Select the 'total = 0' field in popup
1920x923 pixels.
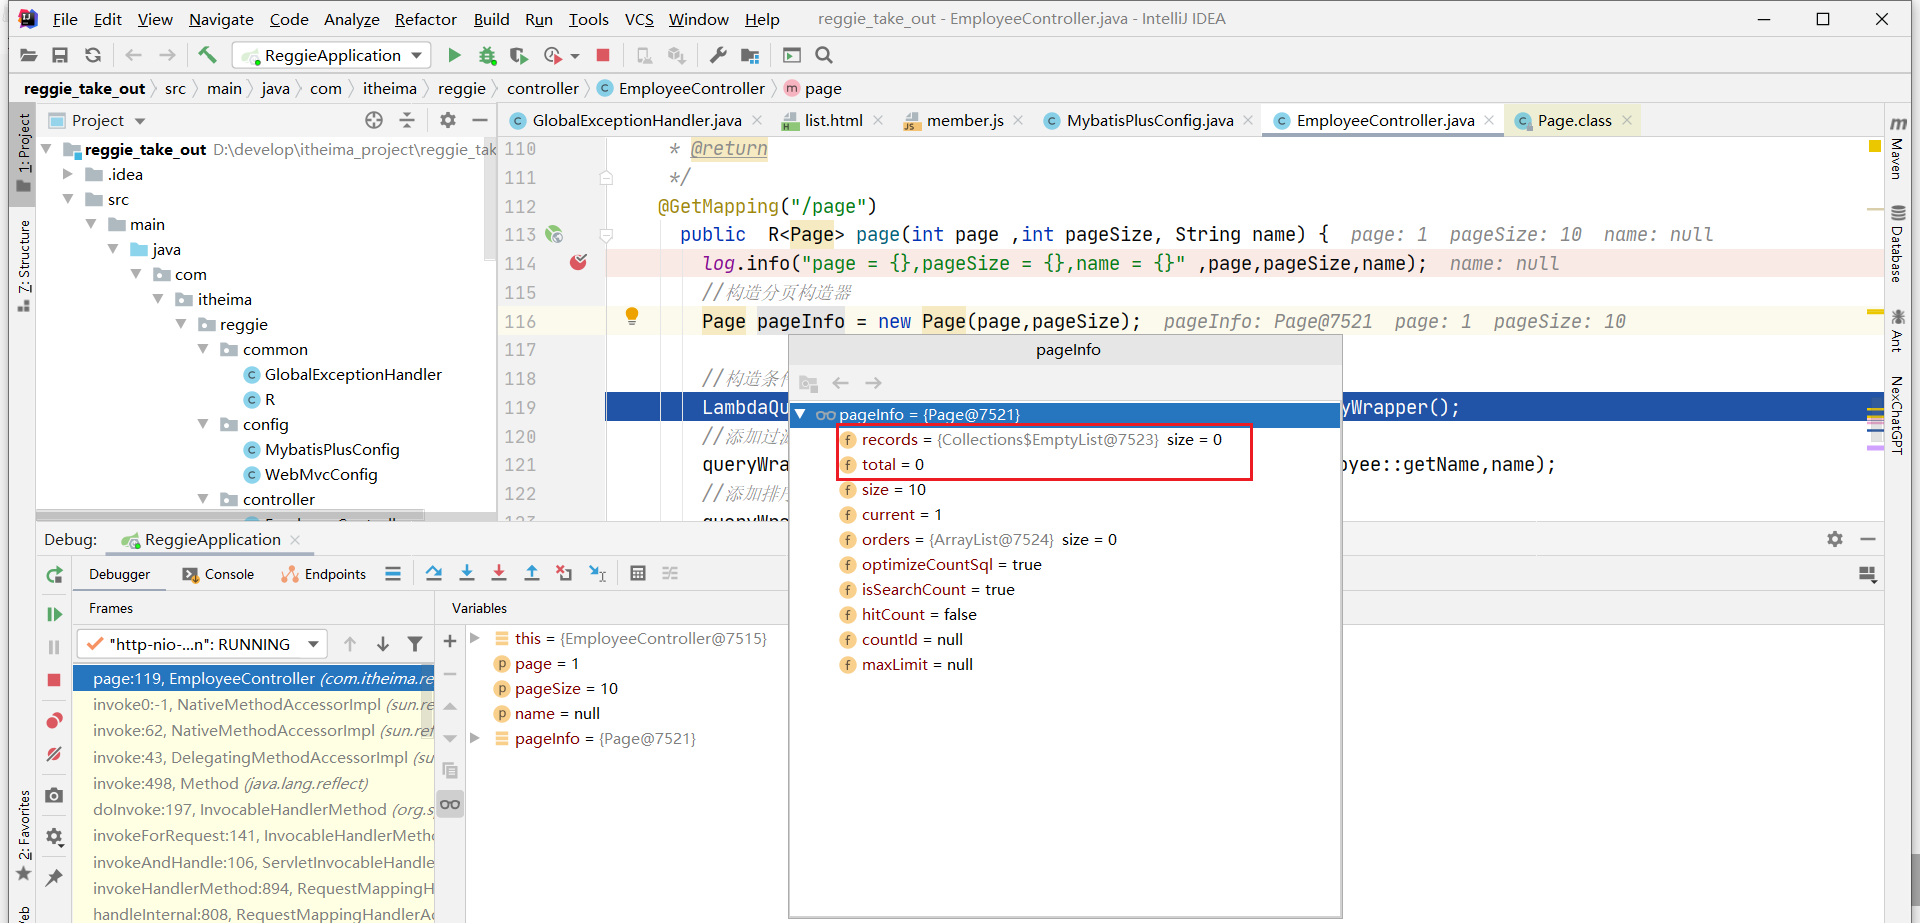[892, 464]
